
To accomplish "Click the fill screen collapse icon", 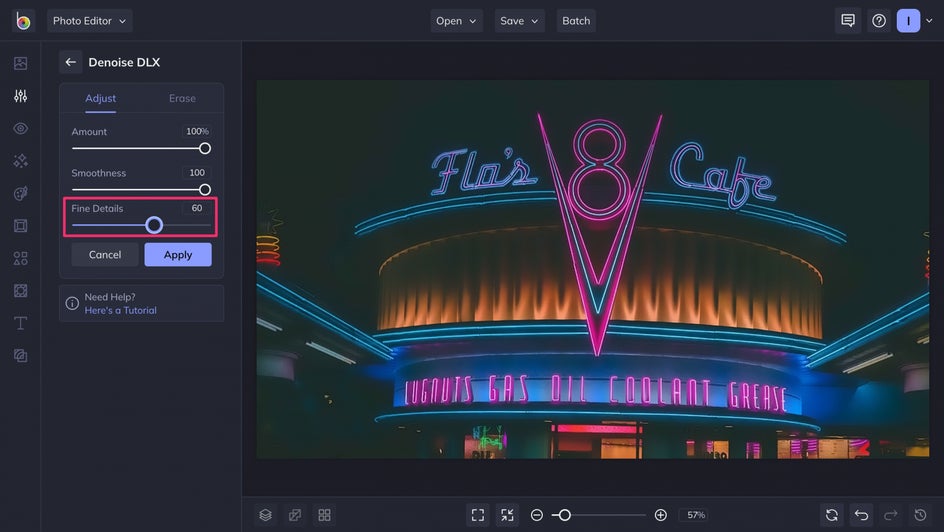I will (508, 515).
